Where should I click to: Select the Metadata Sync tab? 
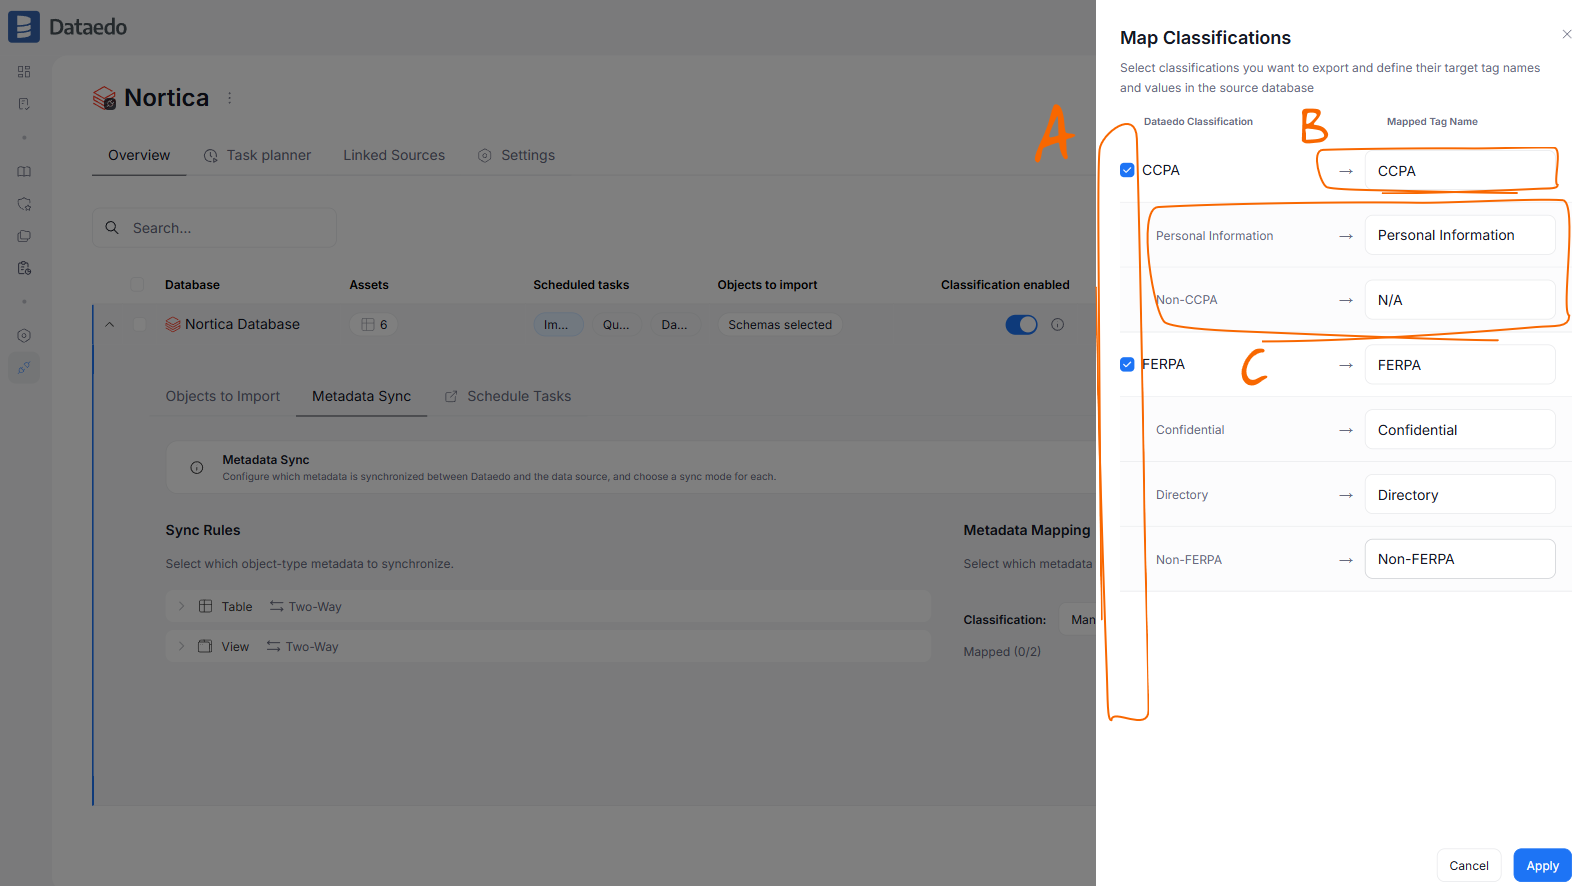362,396
